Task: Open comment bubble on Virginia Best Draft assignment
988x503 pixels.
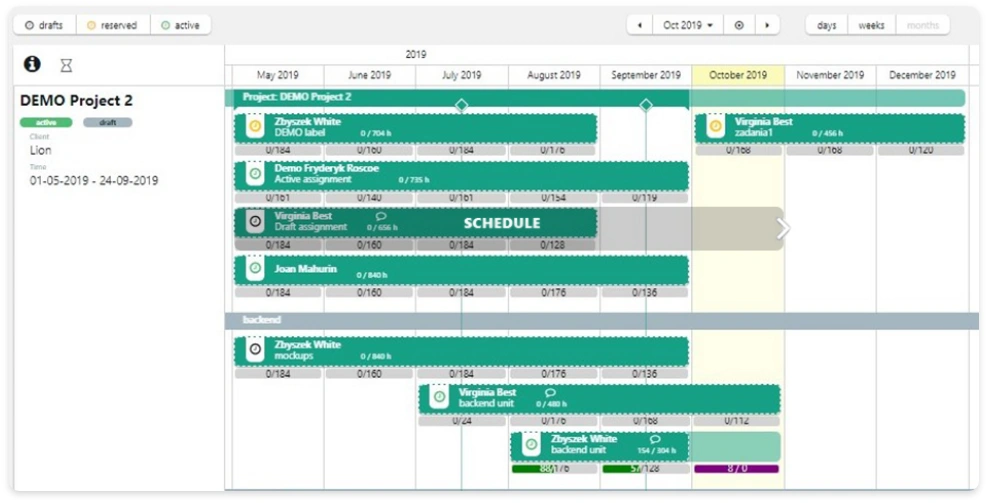Action: pyautogui.click(x=381, y=216)
